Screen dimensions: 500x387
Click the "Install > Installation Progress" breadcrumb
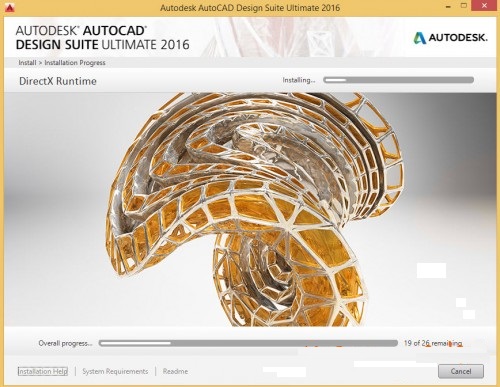point(62,63)
